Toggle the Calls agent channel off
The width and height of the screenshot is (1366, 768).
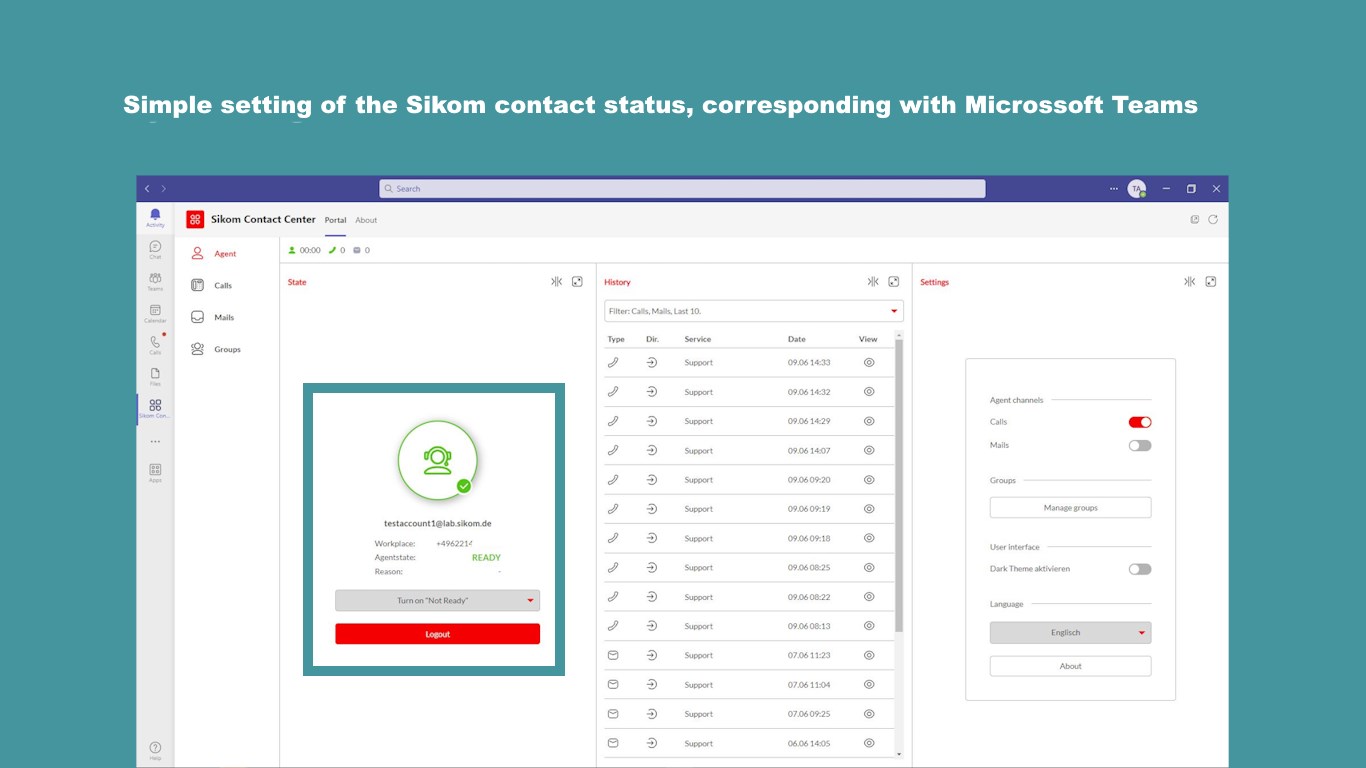click(1140, 422)
